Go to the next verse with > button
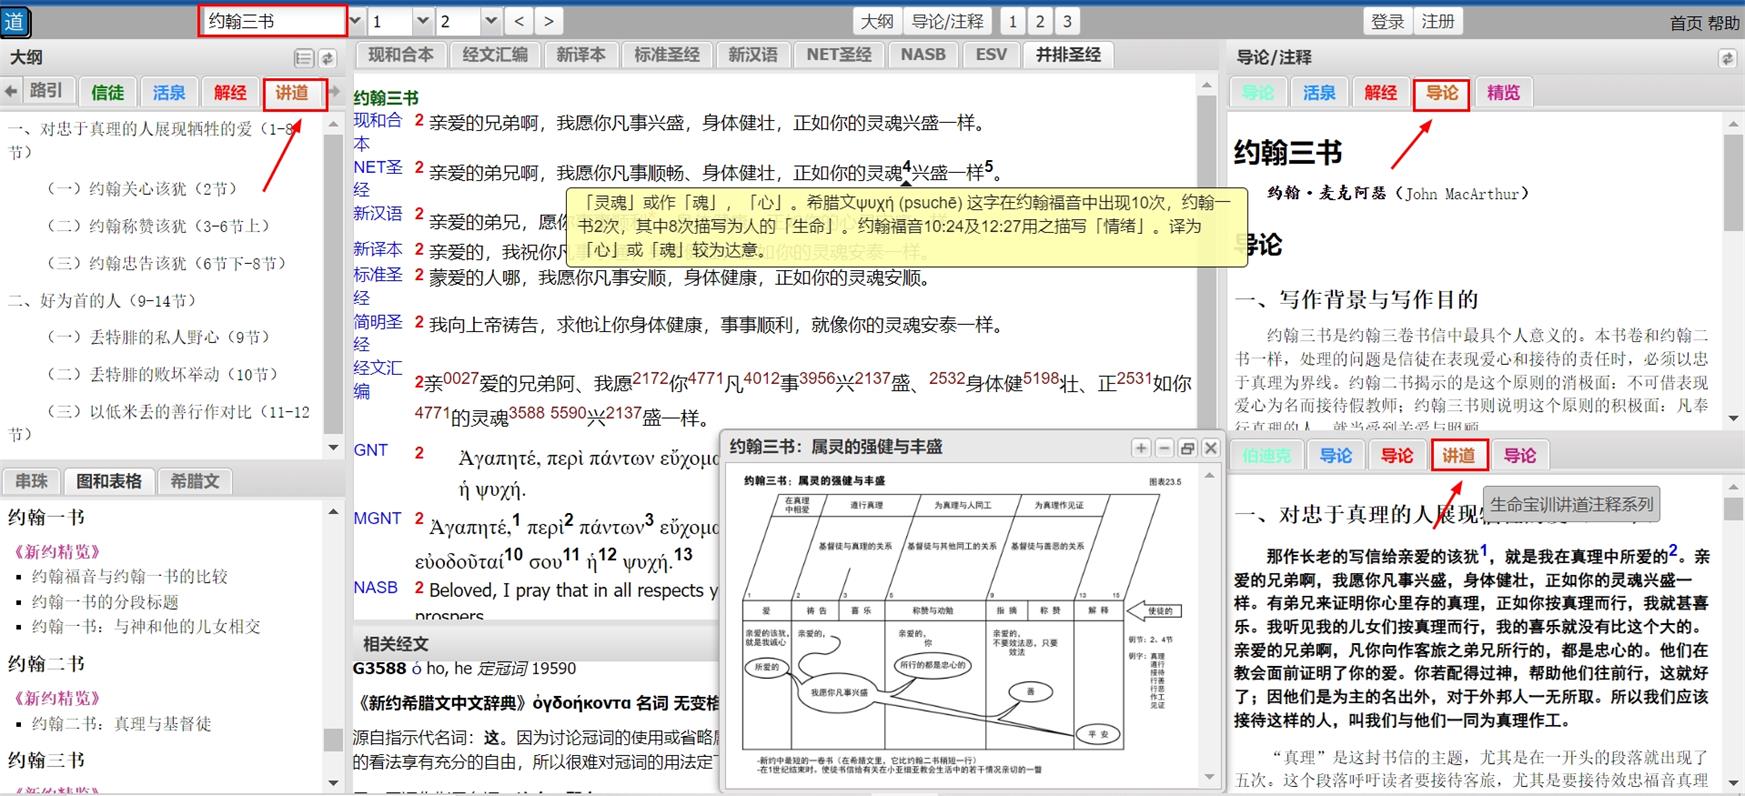Screen dimensions: 1745x796 point(547,21)
